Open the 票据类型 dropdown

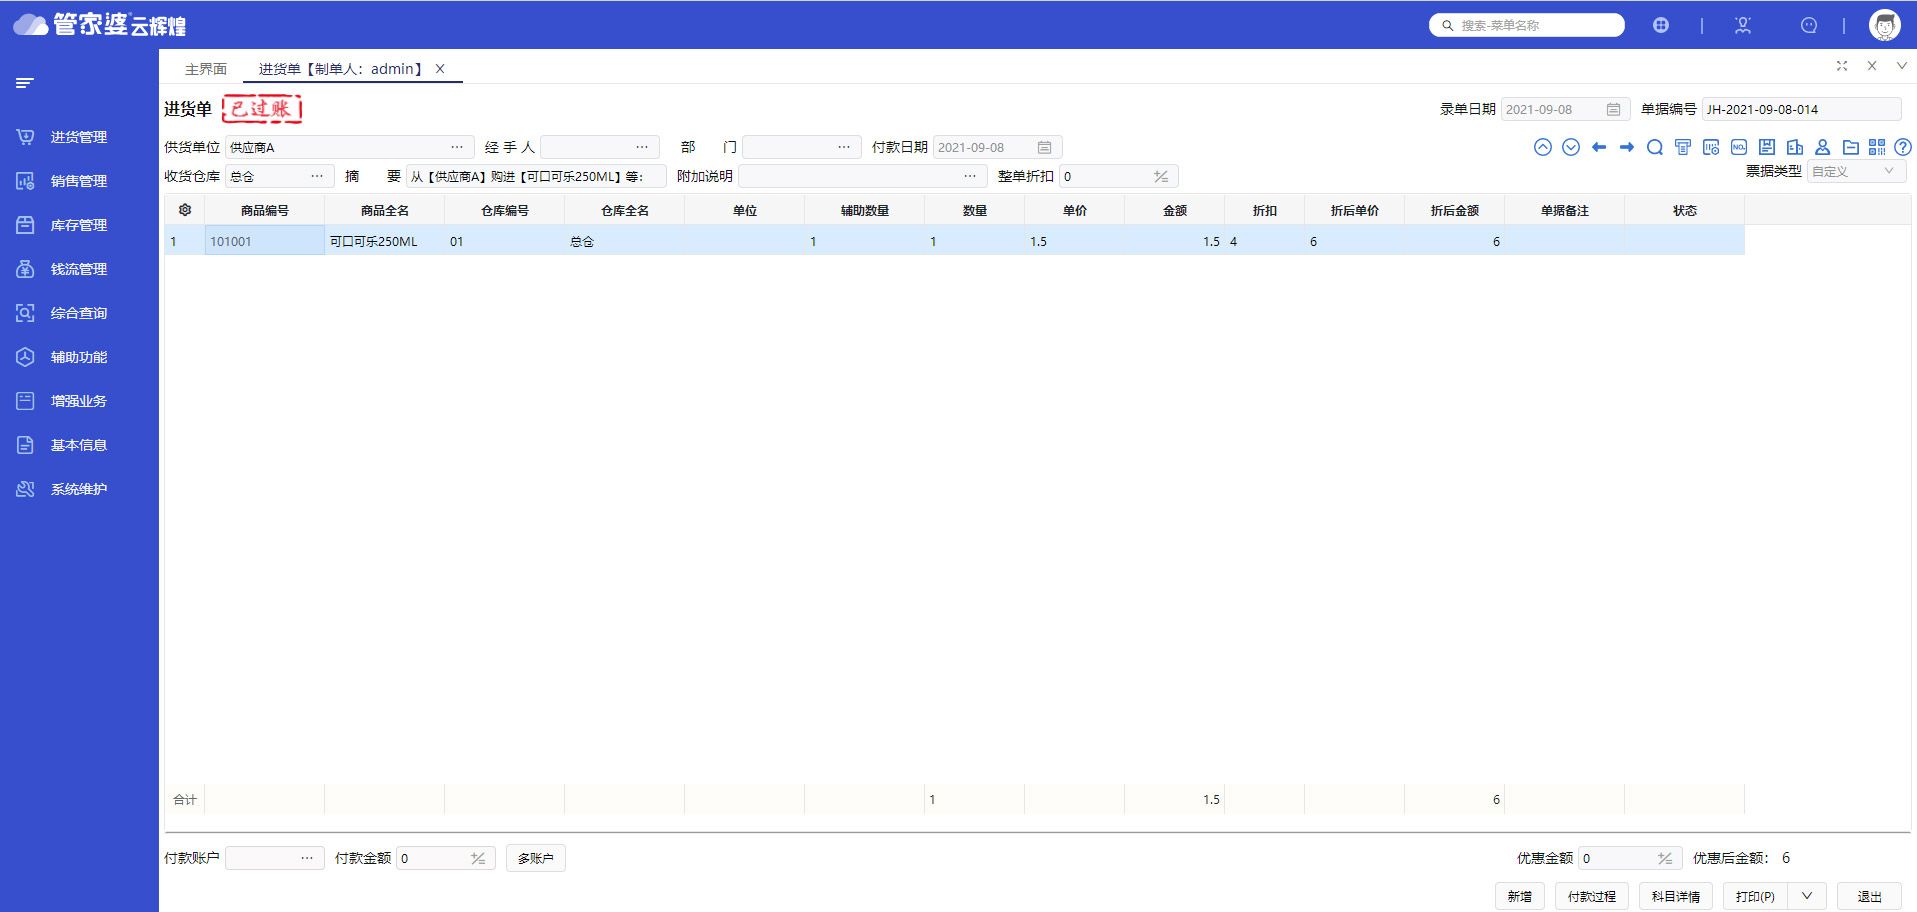tap(1856, 171)
